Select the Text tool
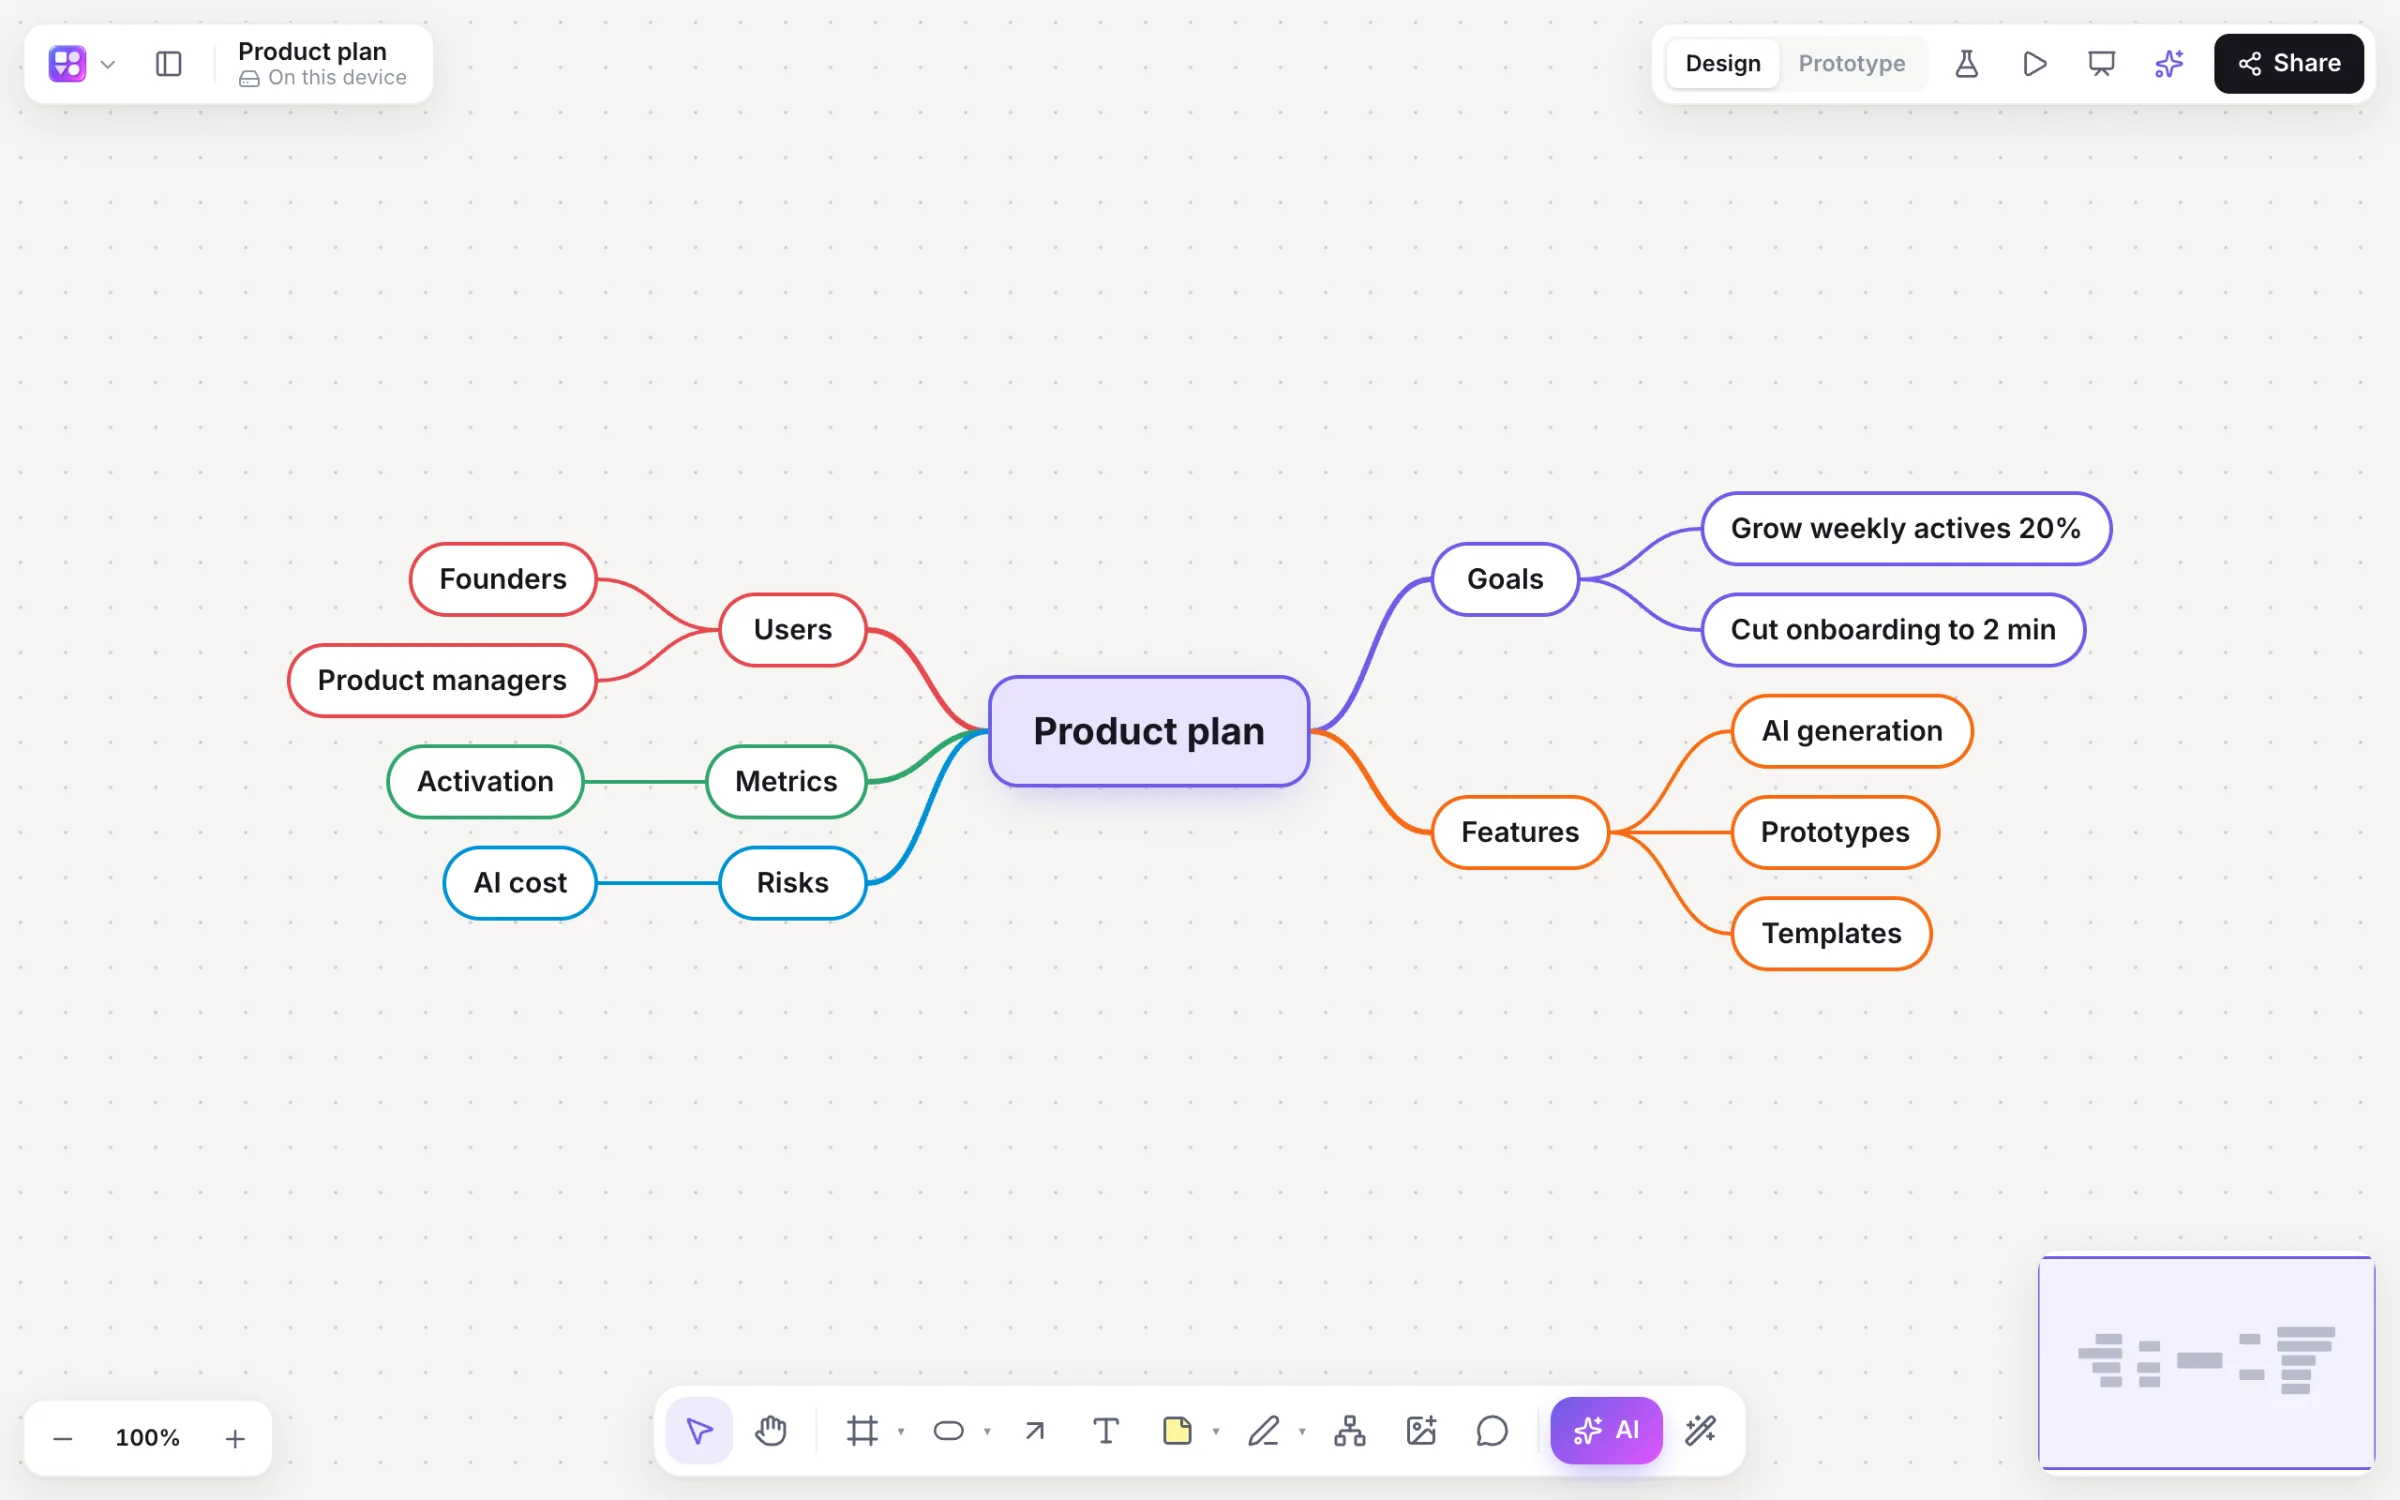2400x1500 pixels. point(1106,1431)
